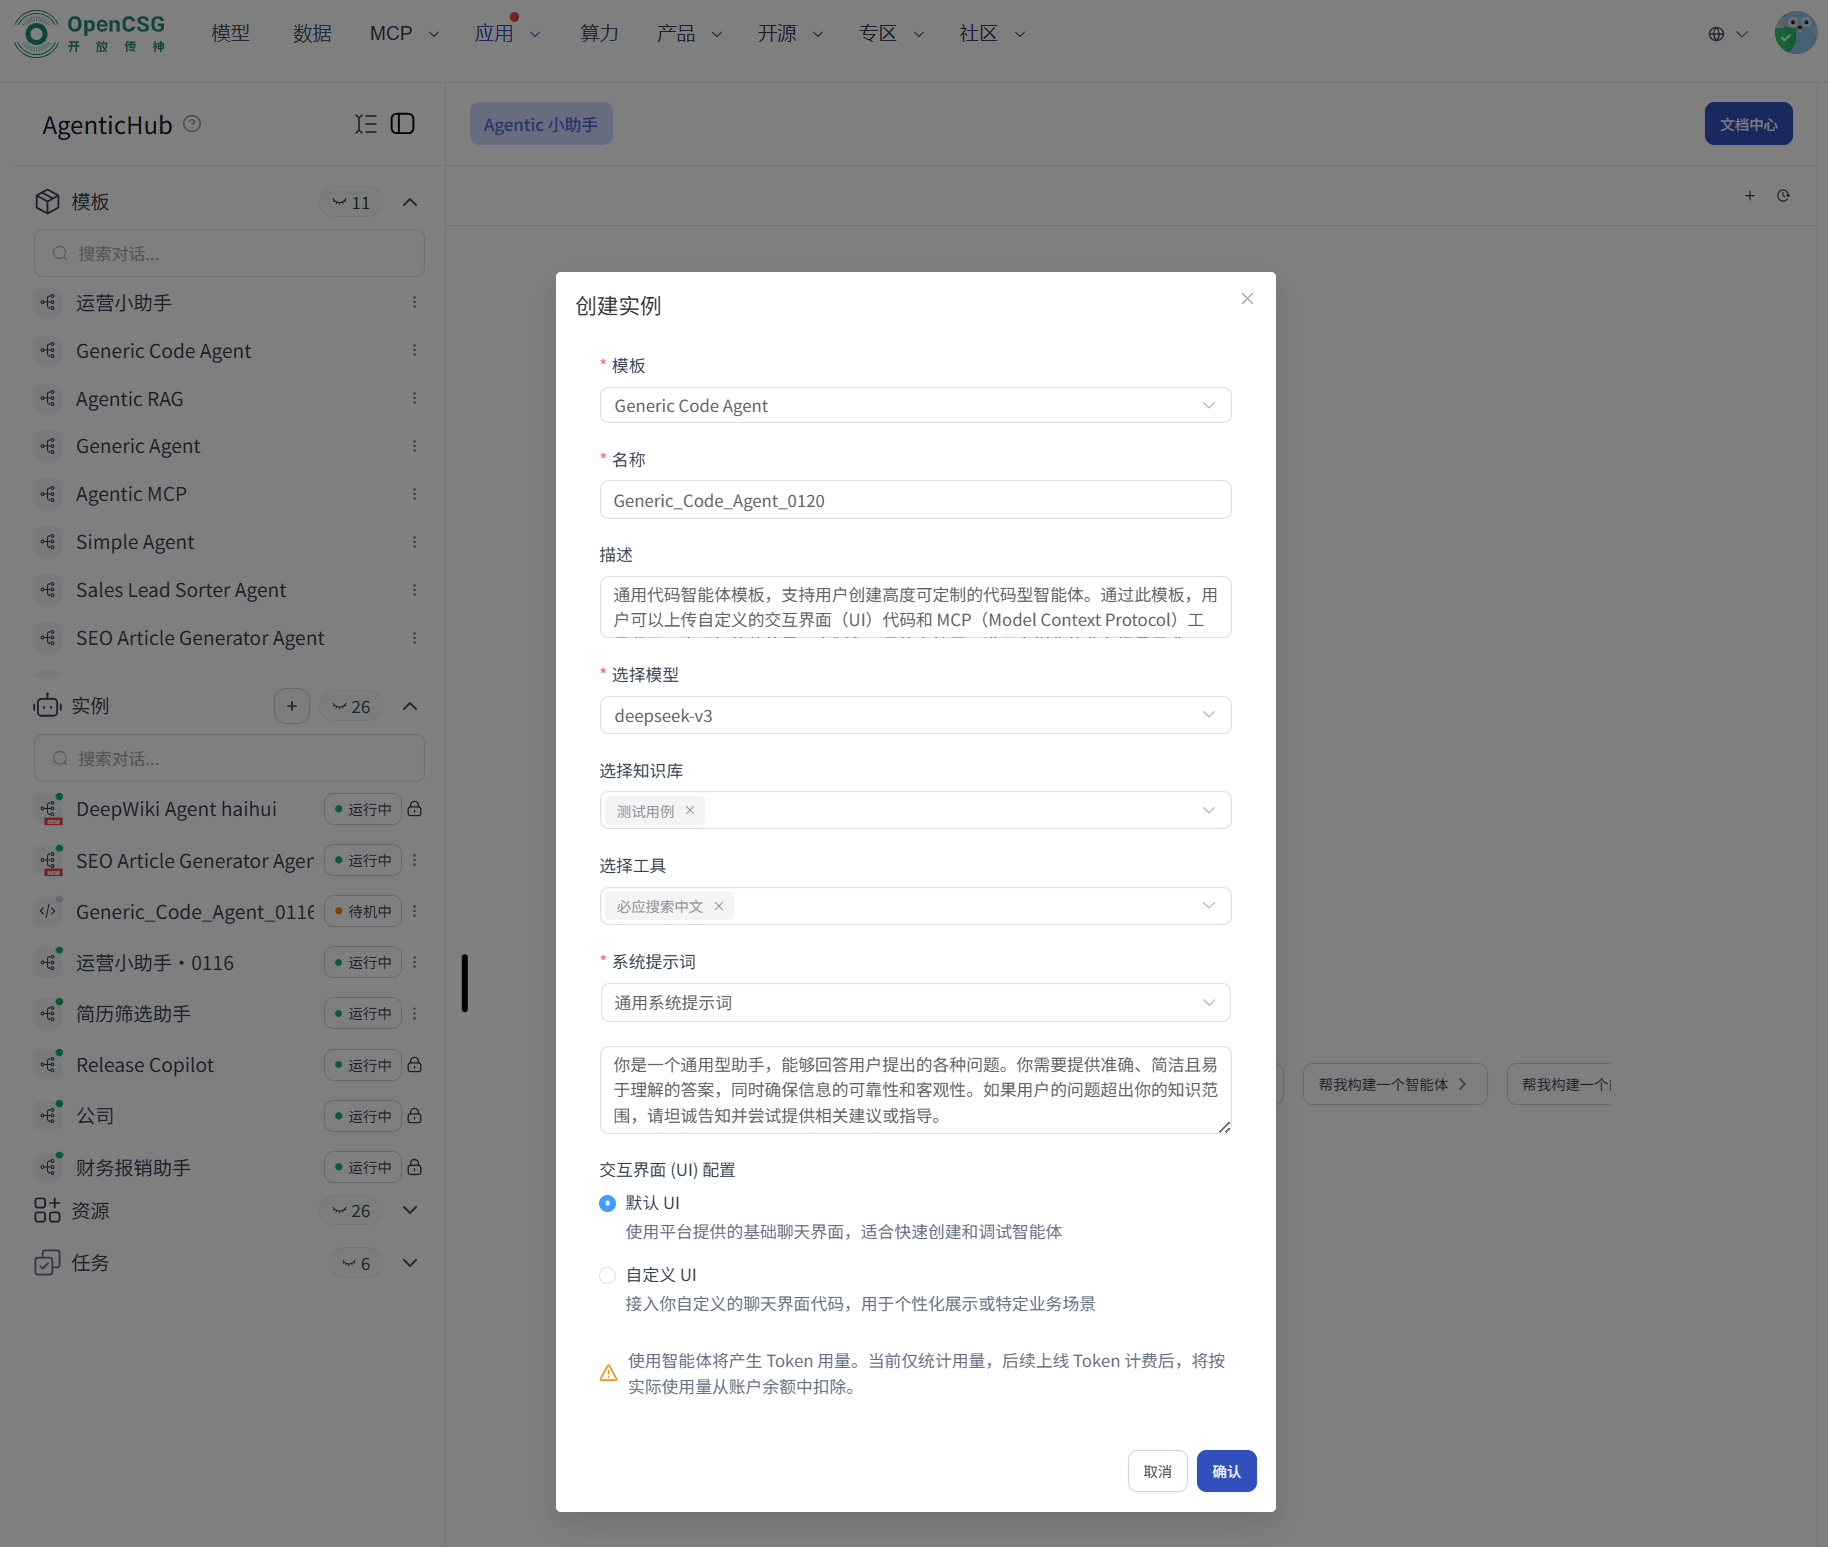Remove the 测试用例 knowledge base tag
The image size is (1828, 1547).
(689, 810)
